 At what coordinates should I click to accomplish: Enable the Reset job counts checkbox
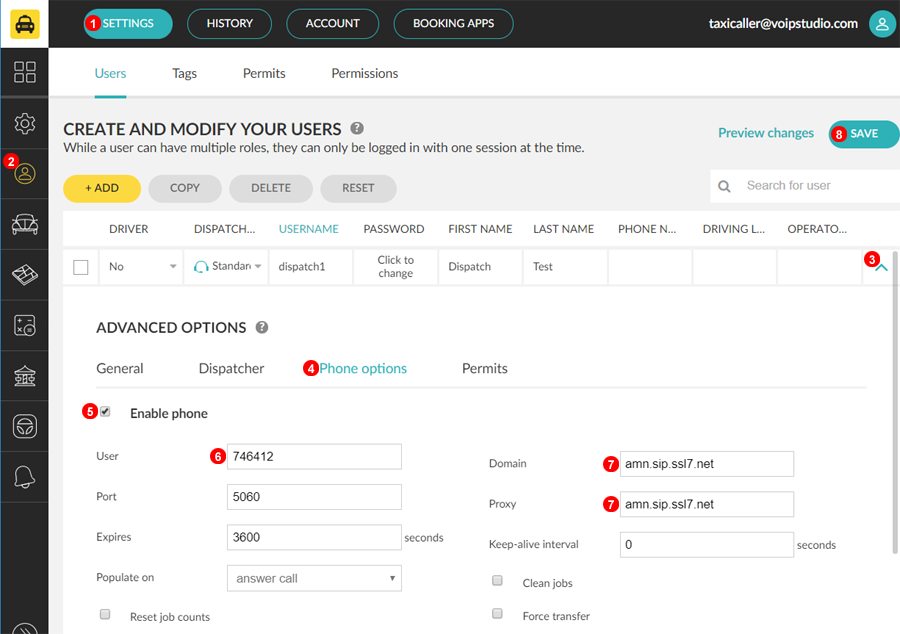[105, 614]
